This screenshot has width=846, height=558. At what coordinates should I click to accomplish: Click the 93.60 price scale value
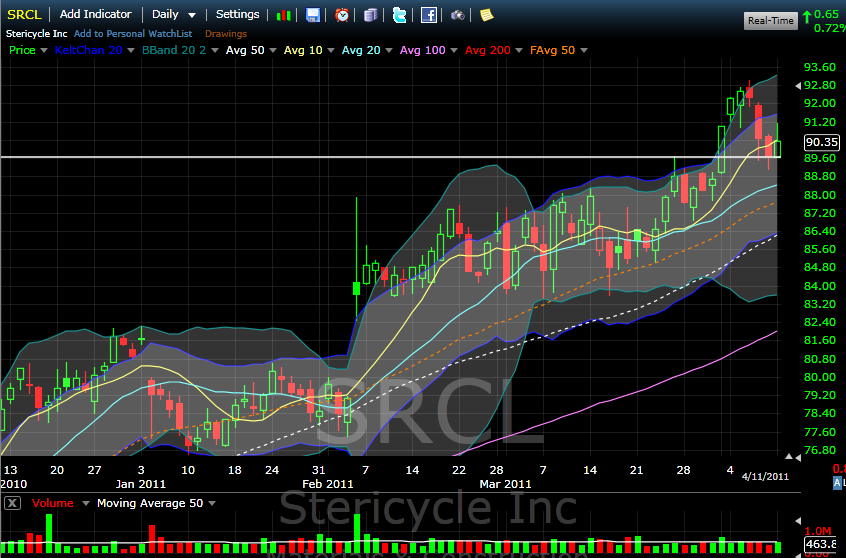(x=820, y=67)
